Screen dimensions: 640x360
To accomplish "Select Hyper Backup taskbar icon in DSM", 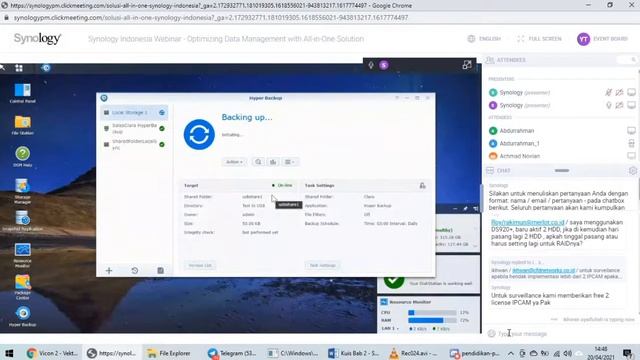I will pos(46,68).
